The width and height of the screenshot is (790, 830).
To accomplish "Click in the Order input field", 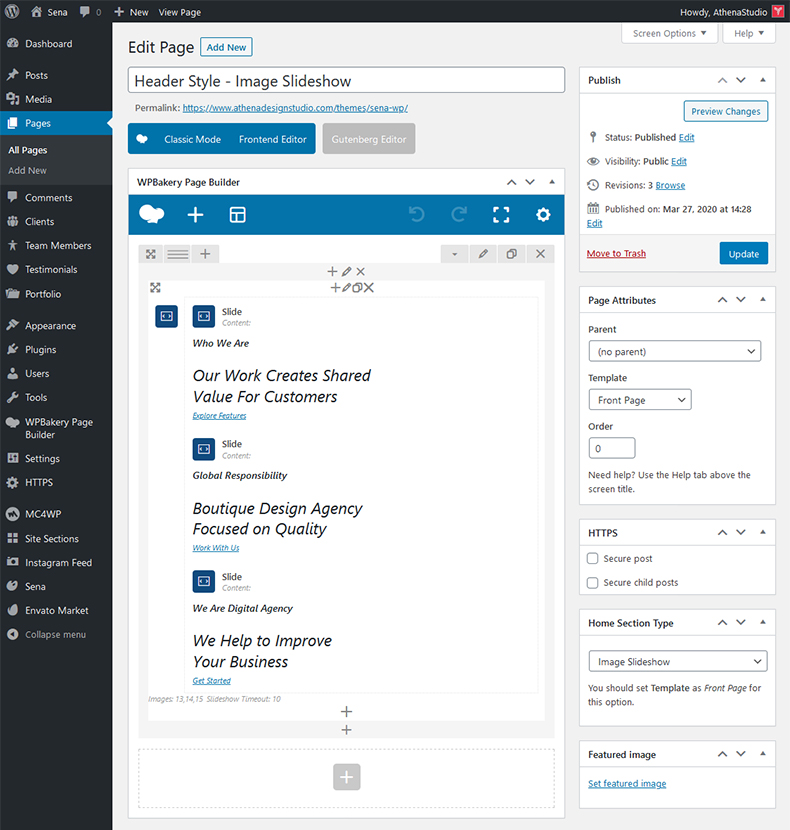I will (x=612, y=448).
